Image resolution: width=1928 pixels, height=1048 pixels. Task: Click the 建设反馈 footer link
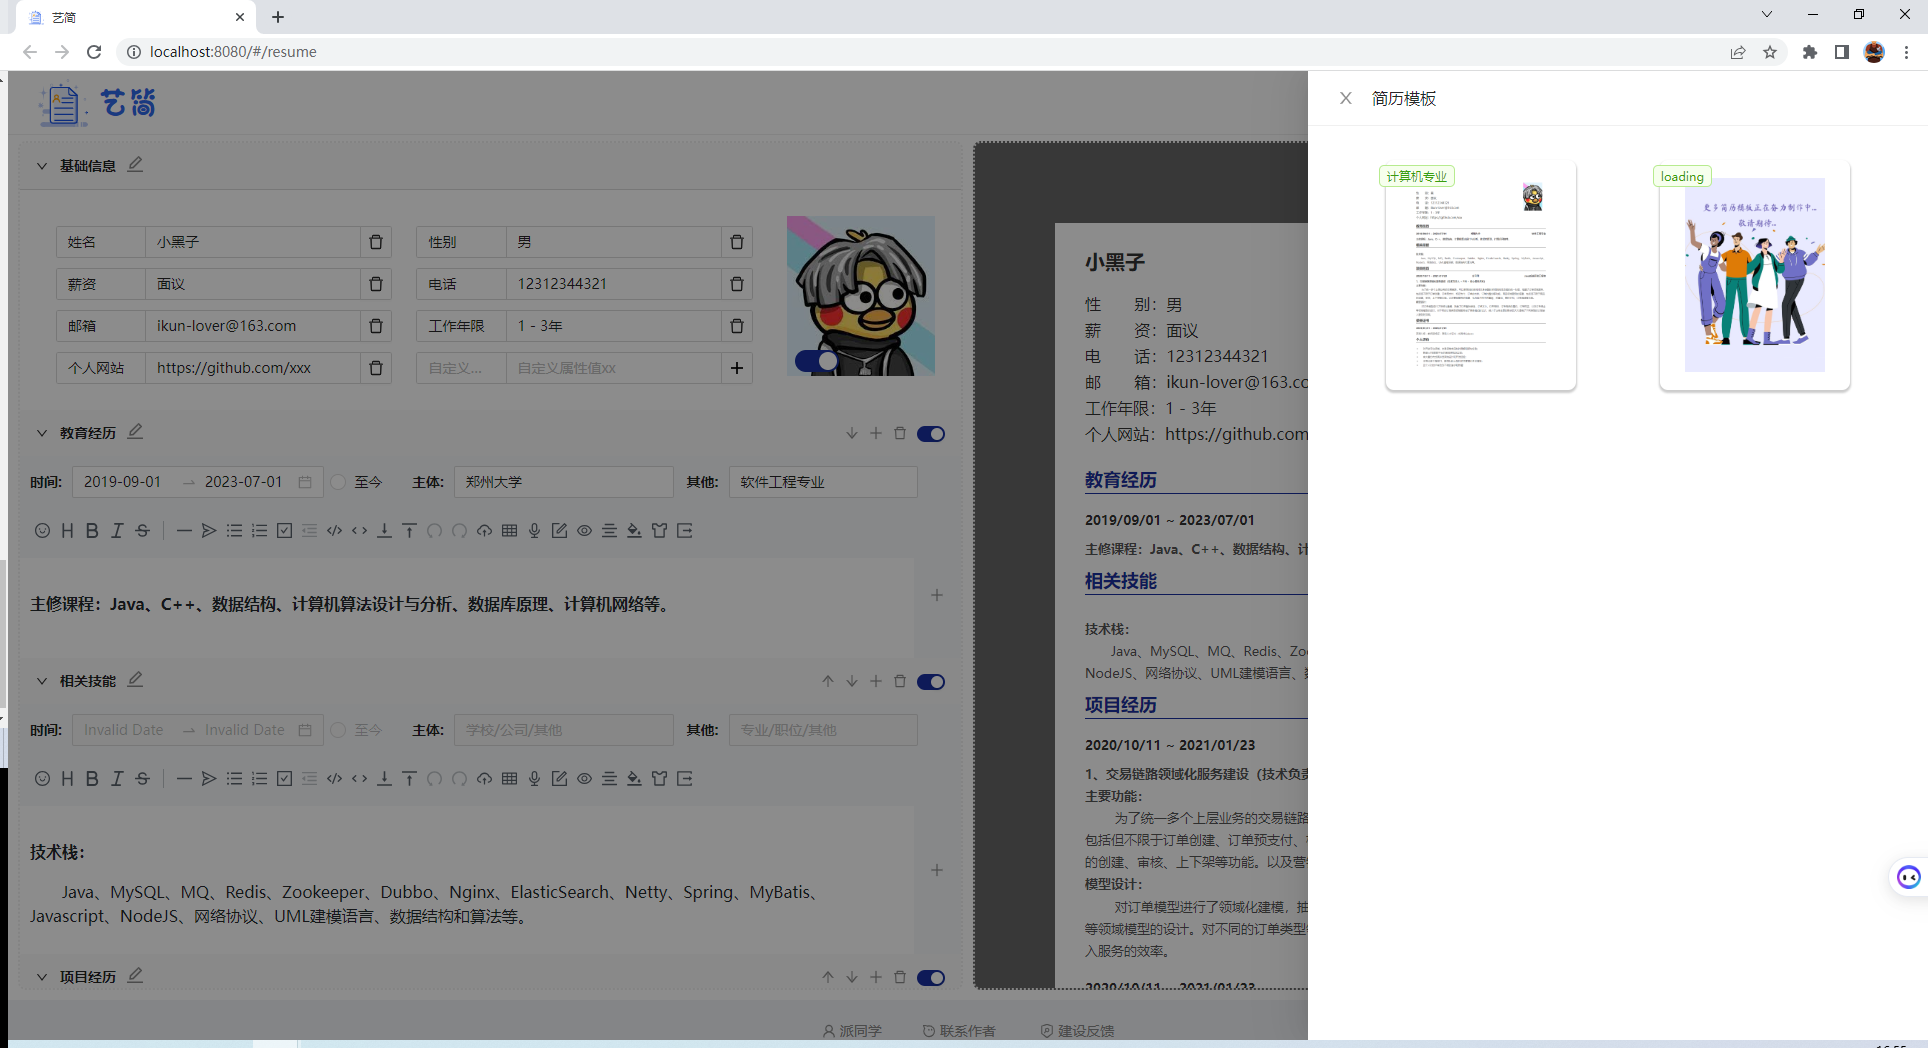[x=1077, y=1031]
